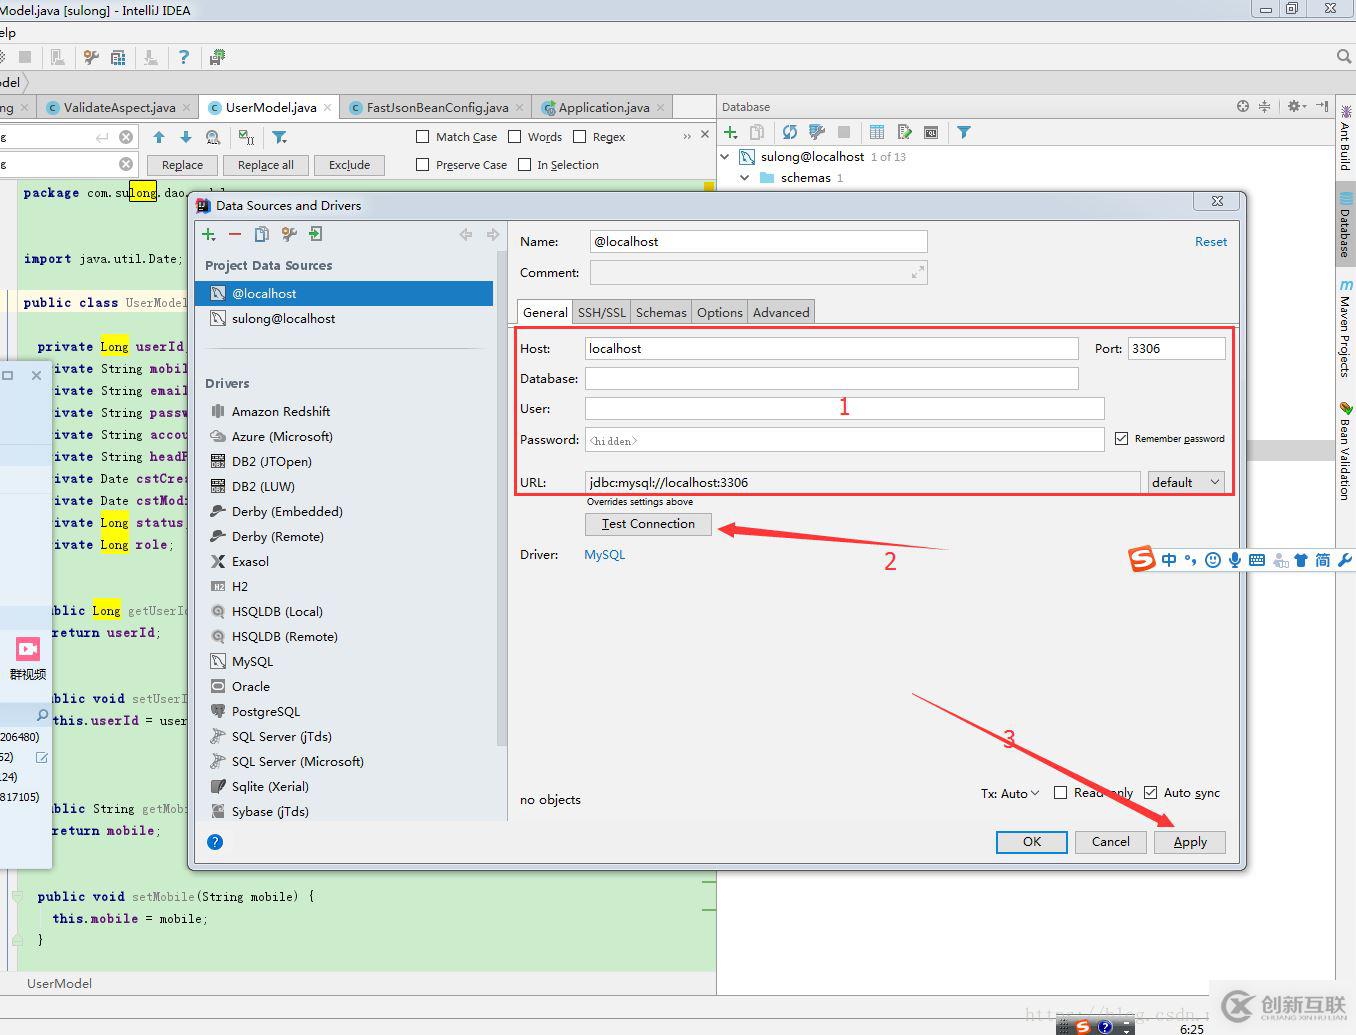Click the remove data source minus icon
The width and height of the screenshot is (1356, 1035).
(235, 234)
